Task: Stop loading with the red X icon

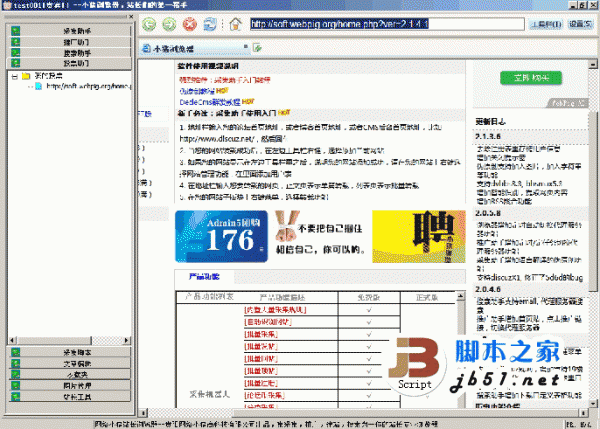Action: click(x=189, y=24)
